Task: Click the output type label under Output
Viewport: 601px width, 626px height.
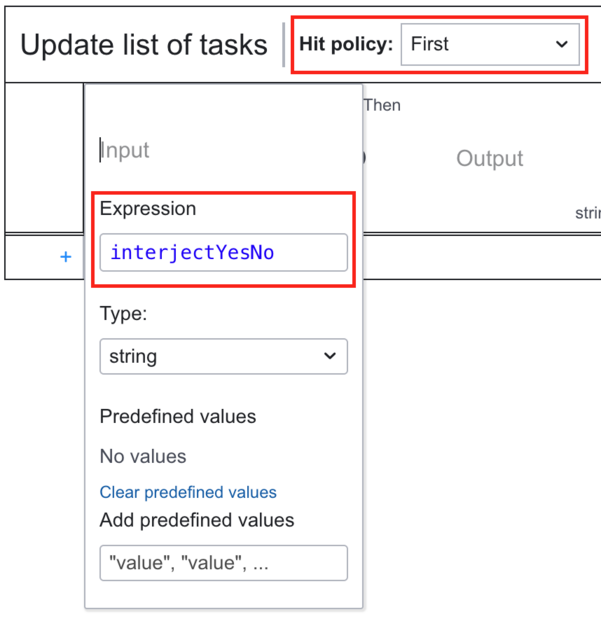Action: coord(588,213)
